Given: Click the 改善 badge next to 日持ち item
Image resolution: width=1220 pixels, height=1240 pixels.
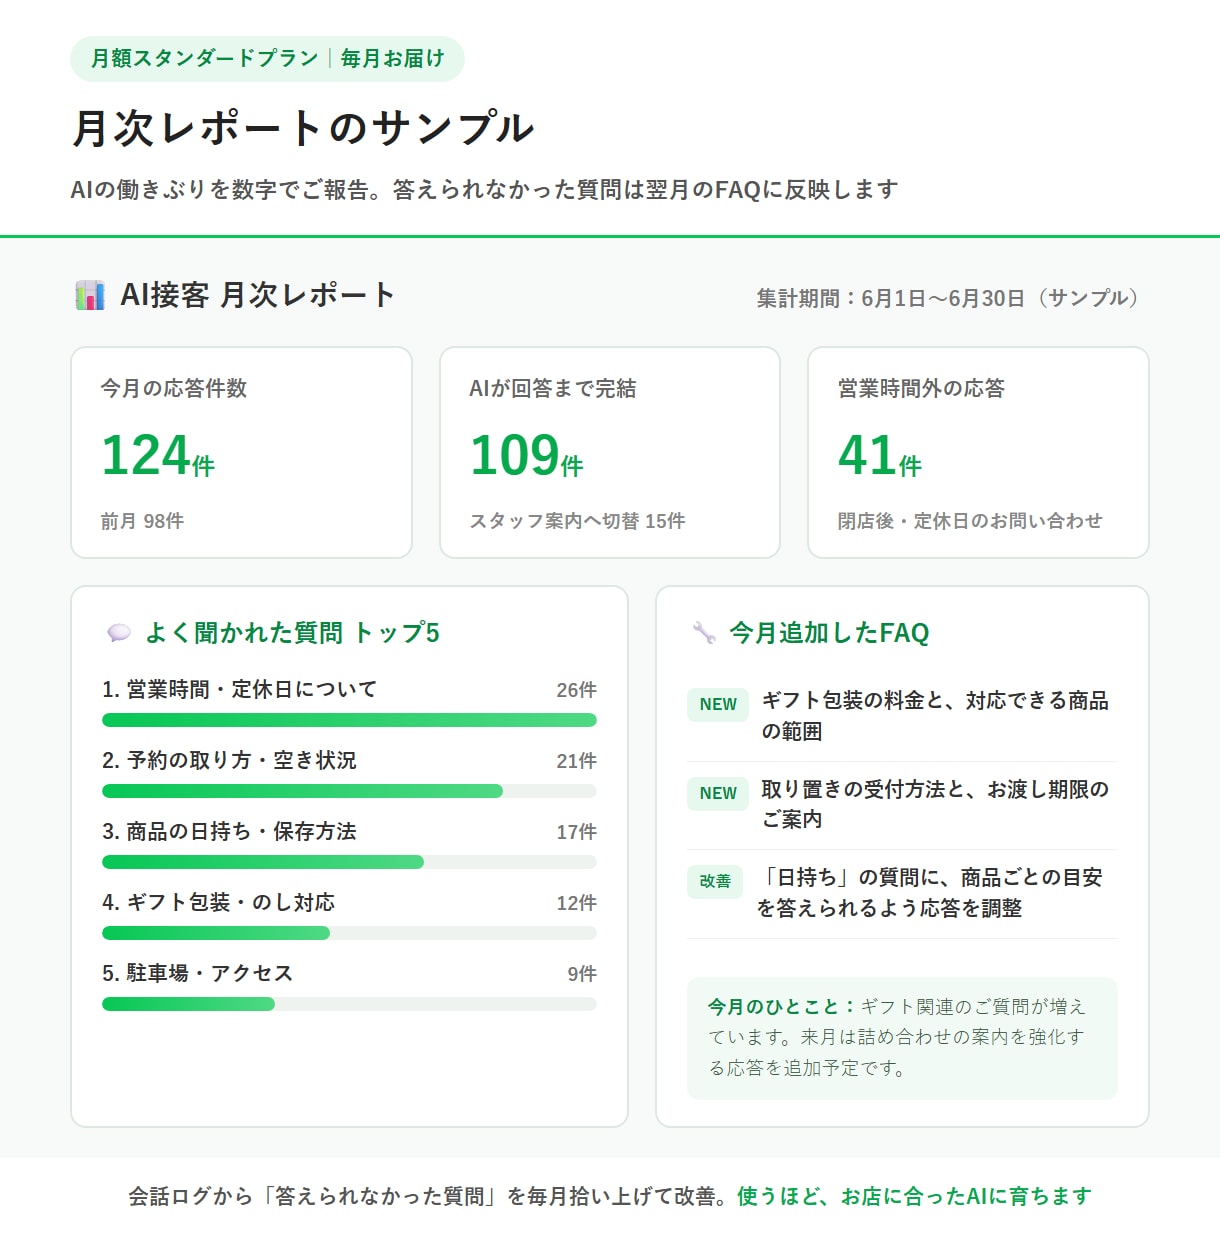Looking at the screenshot, I should pos(715,881).
